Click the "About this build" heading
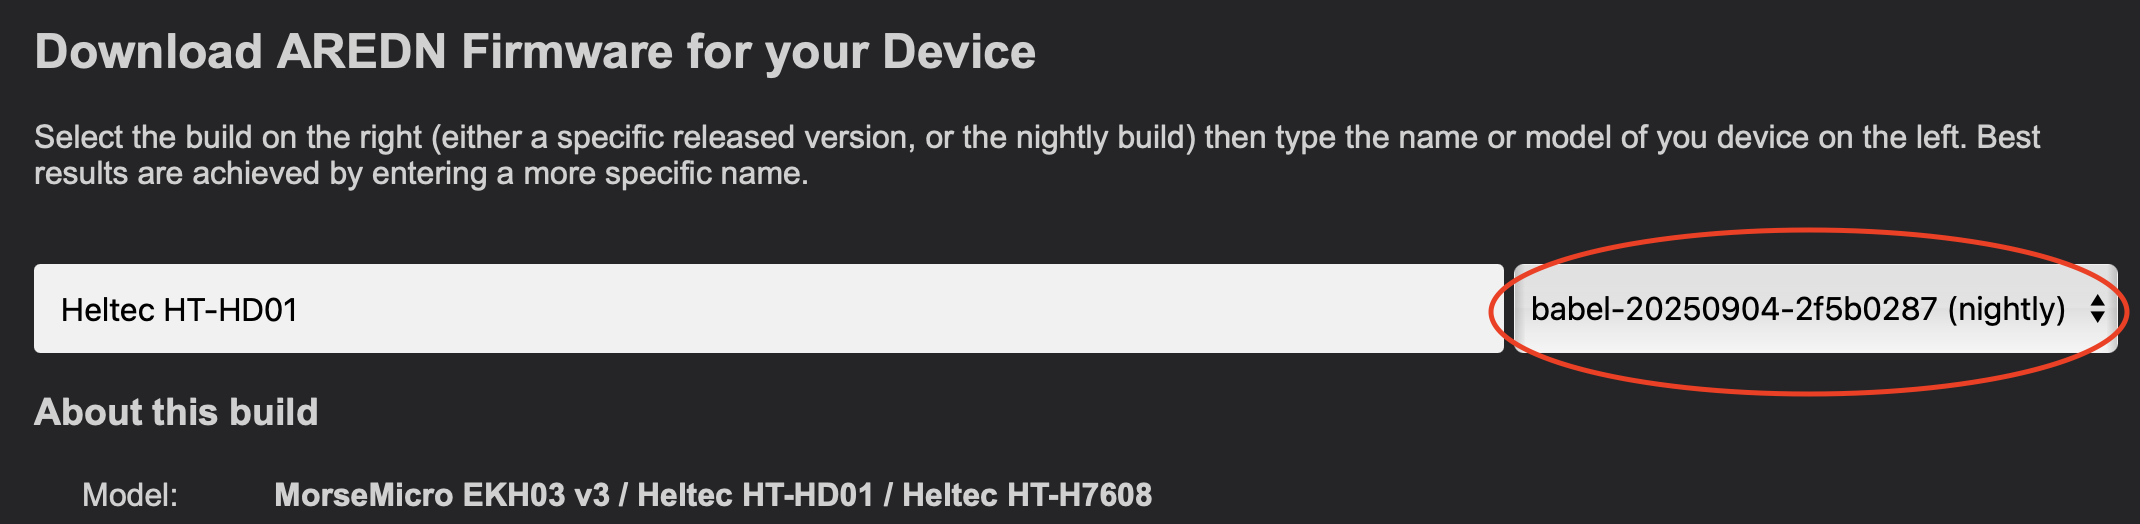Viewport: 2140px width, 524px height. [x=176, y=412]
